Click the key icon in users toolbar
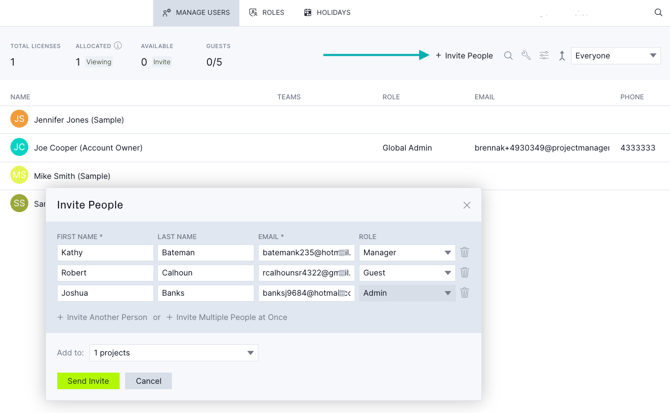Image resolution: width=670 pixels, height=413 pixels. point(526,56)
